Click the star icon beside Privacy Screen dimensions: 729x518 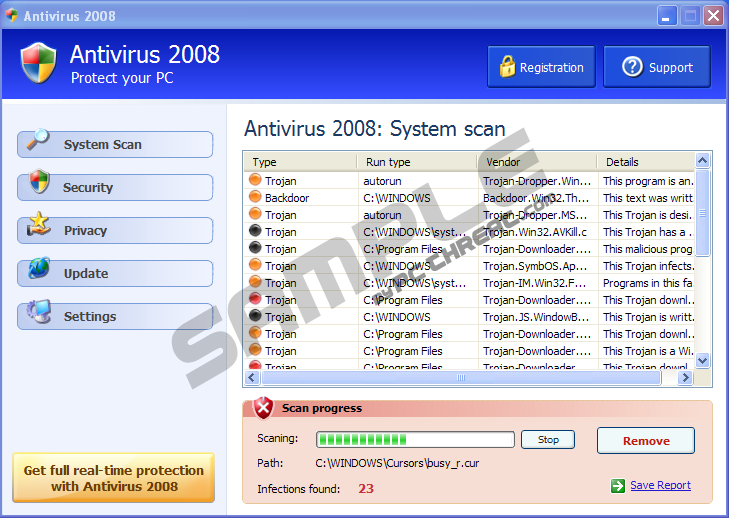click(x=39, y=224)
